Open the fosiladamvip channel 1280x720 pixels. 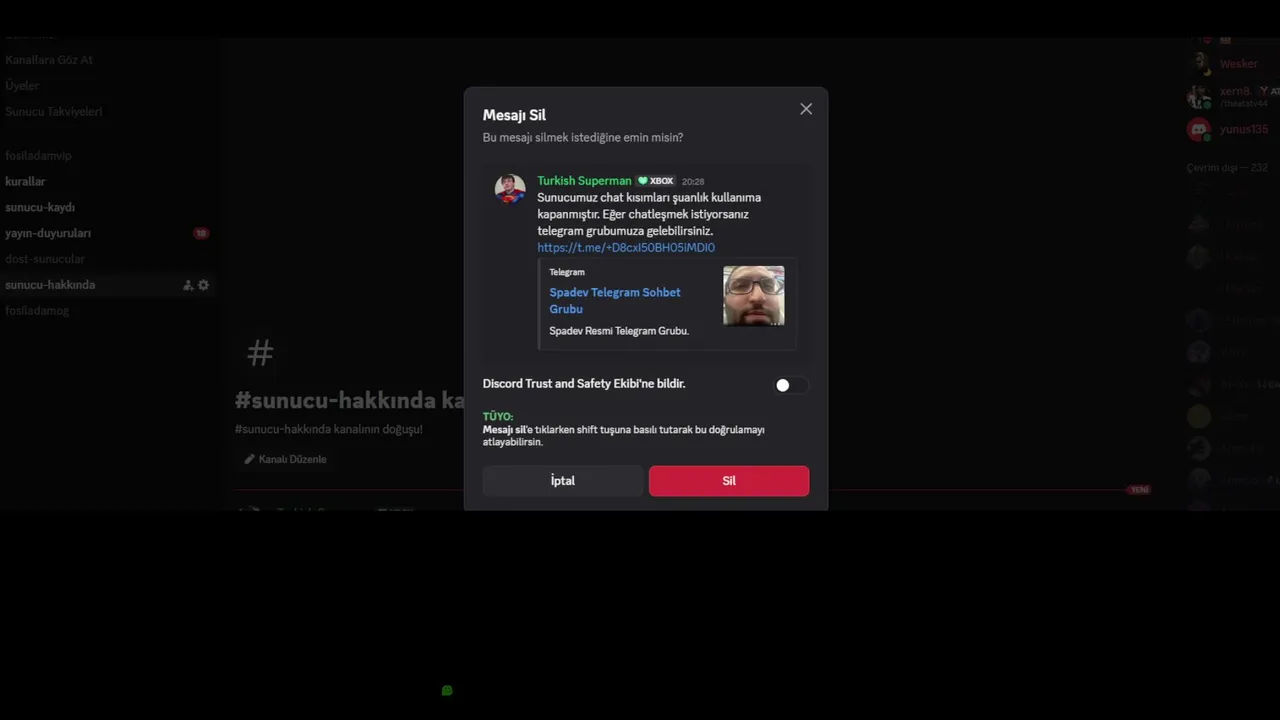38,156
